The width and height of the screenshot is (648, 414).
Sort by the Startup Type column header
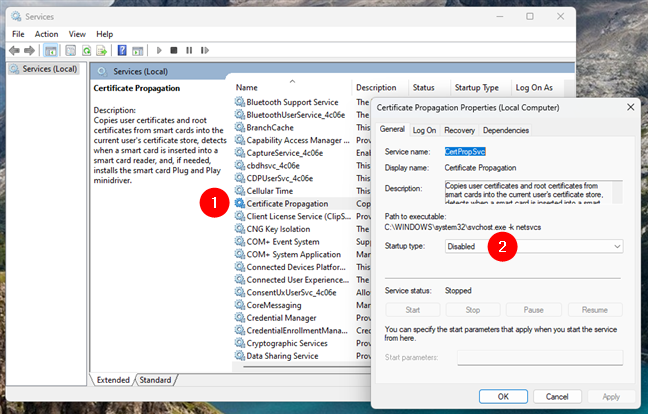(480, 88)
